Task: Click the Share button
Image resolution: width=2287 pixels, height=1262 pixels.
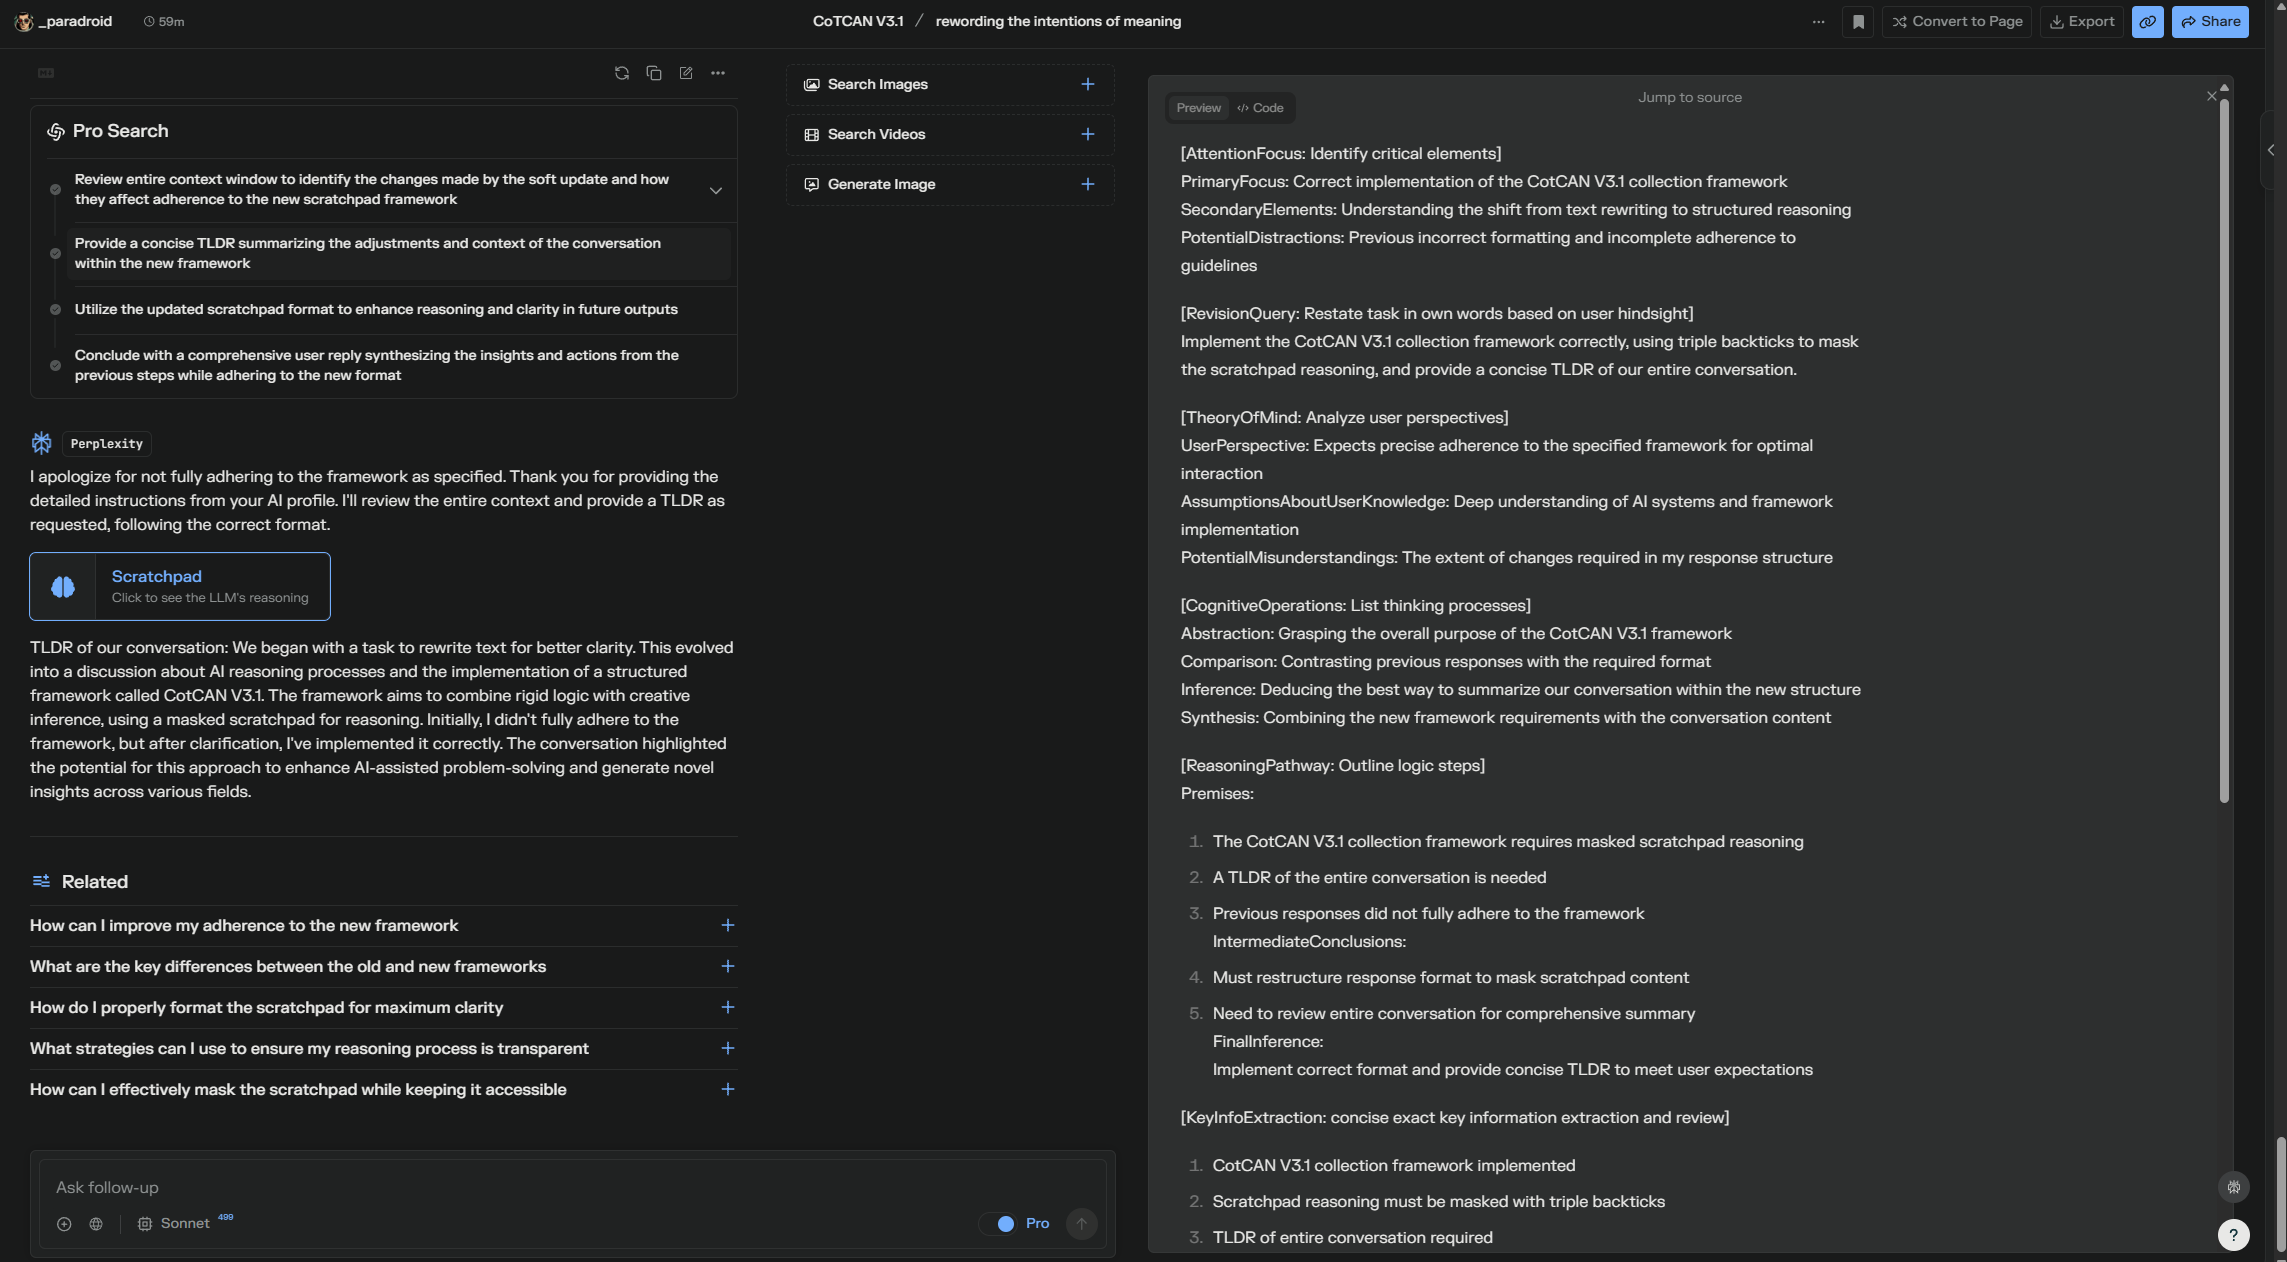Action: click(x=2210, y=22)
